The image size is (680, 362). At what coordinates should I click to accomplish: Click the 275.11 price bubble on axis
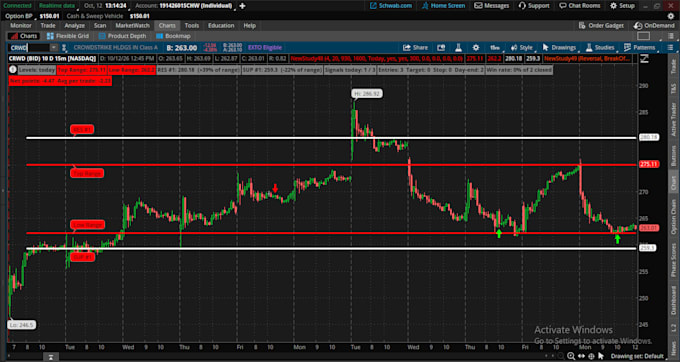(x=649, y=164)
